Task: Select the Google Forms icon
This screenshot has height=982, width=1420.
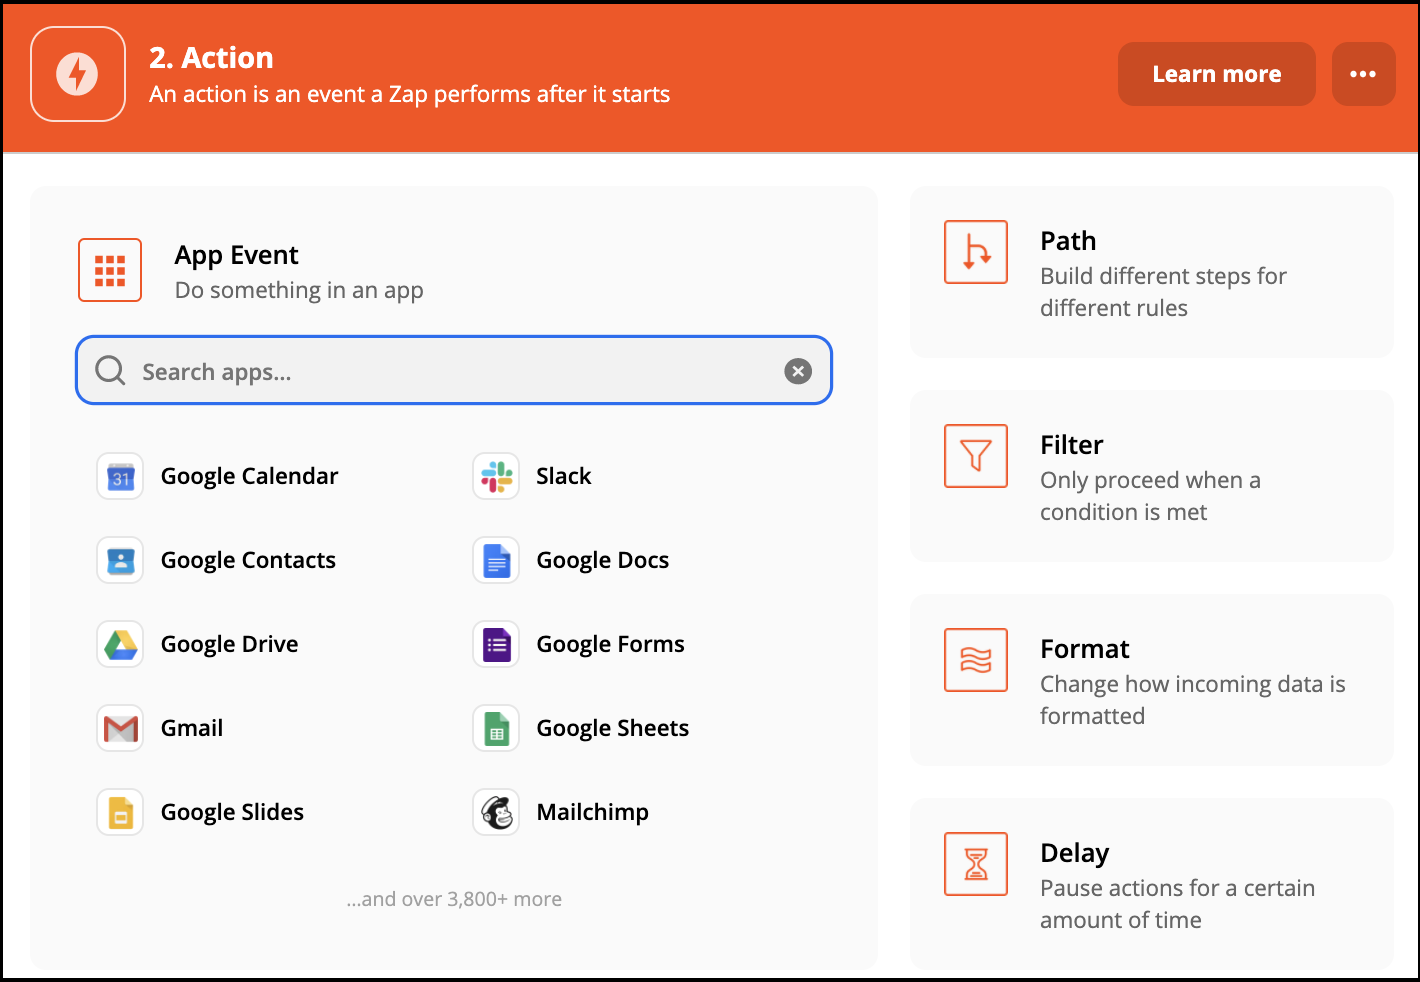Action: pos(496,644)
